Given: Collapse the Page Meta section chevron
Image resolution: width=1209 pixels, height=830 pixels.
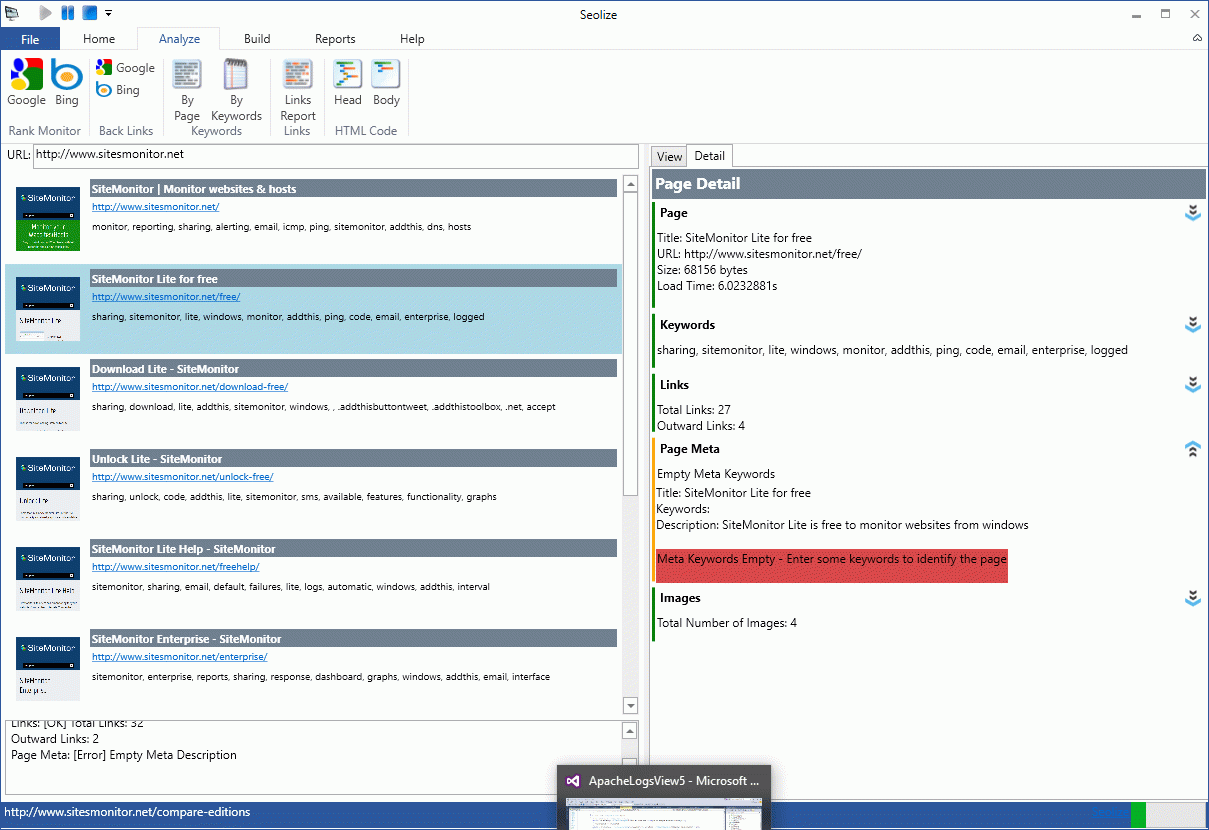Looking at the screenshot, I should [1192, 450].
